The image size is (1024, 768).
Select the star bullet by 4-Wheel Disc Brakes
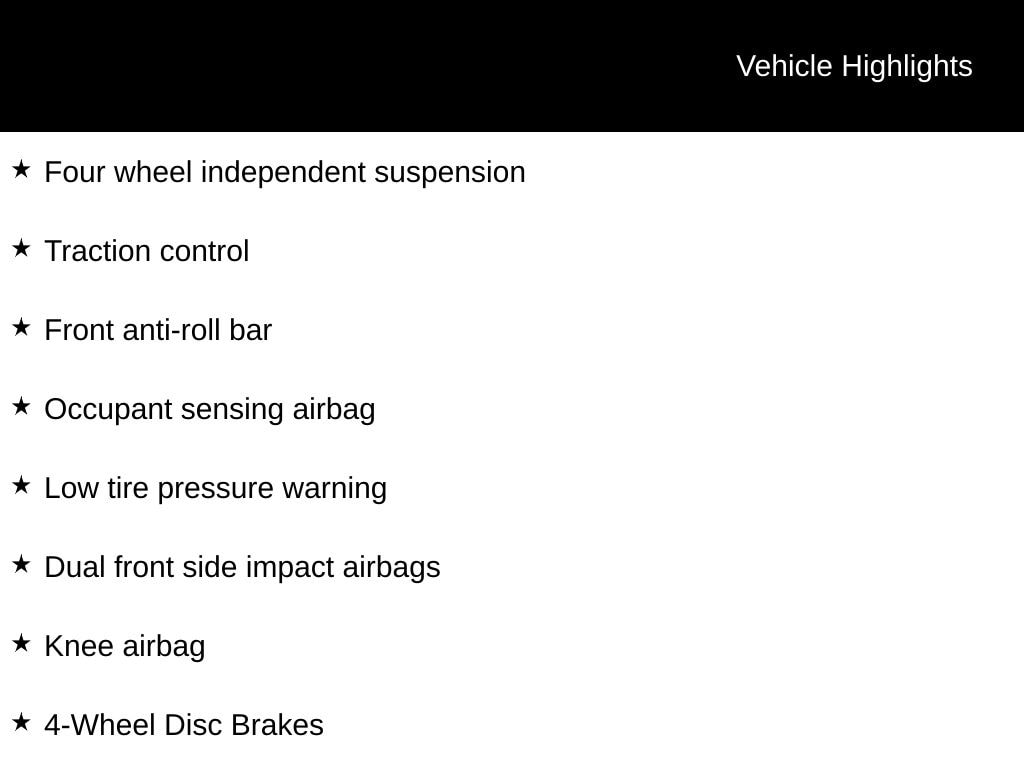21,722
